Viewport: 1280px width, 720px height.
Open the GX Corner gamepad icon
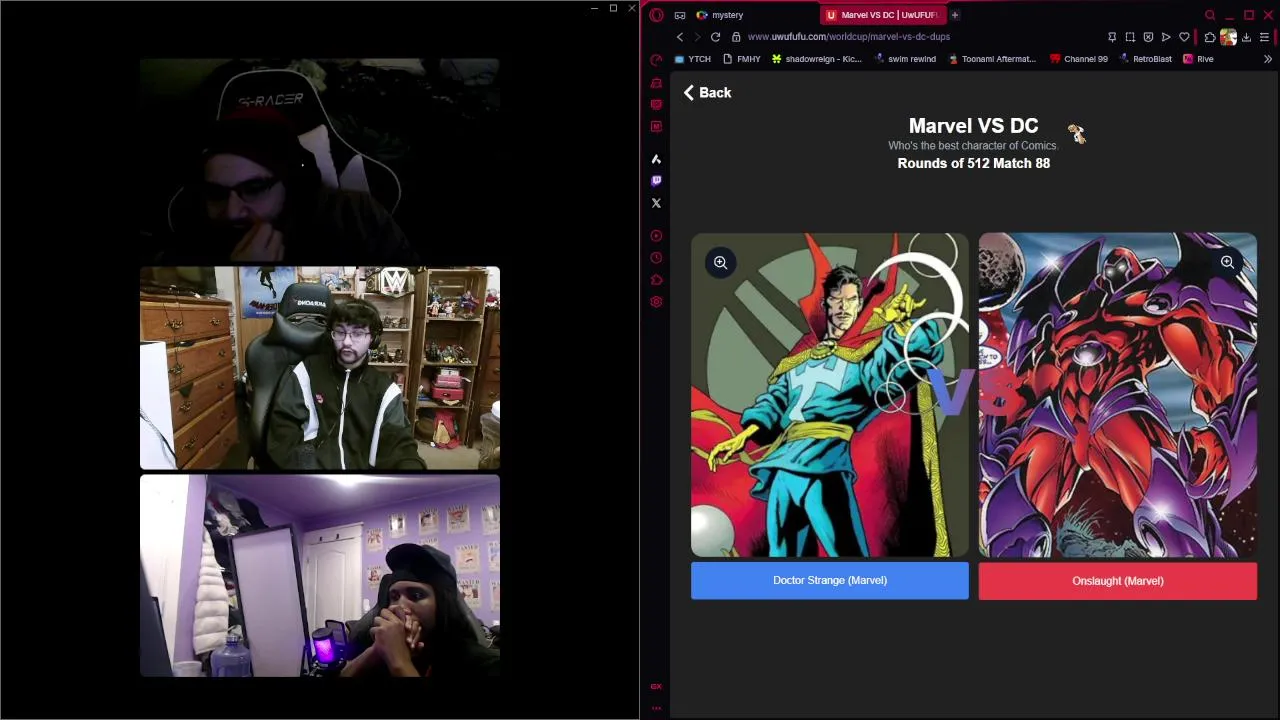(x=680, y=15)
